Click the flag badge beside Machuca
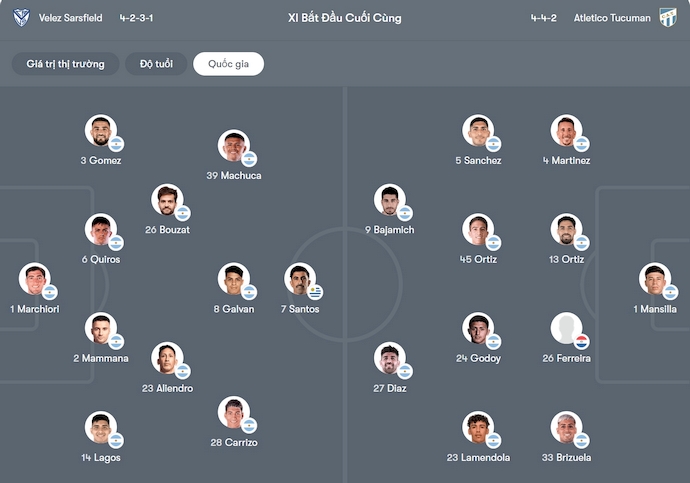 point(249,159)
